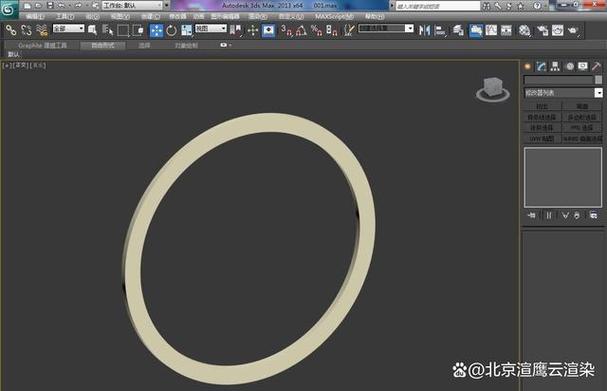
Task: Select the Create command panel tab
Action: [527, 66]
